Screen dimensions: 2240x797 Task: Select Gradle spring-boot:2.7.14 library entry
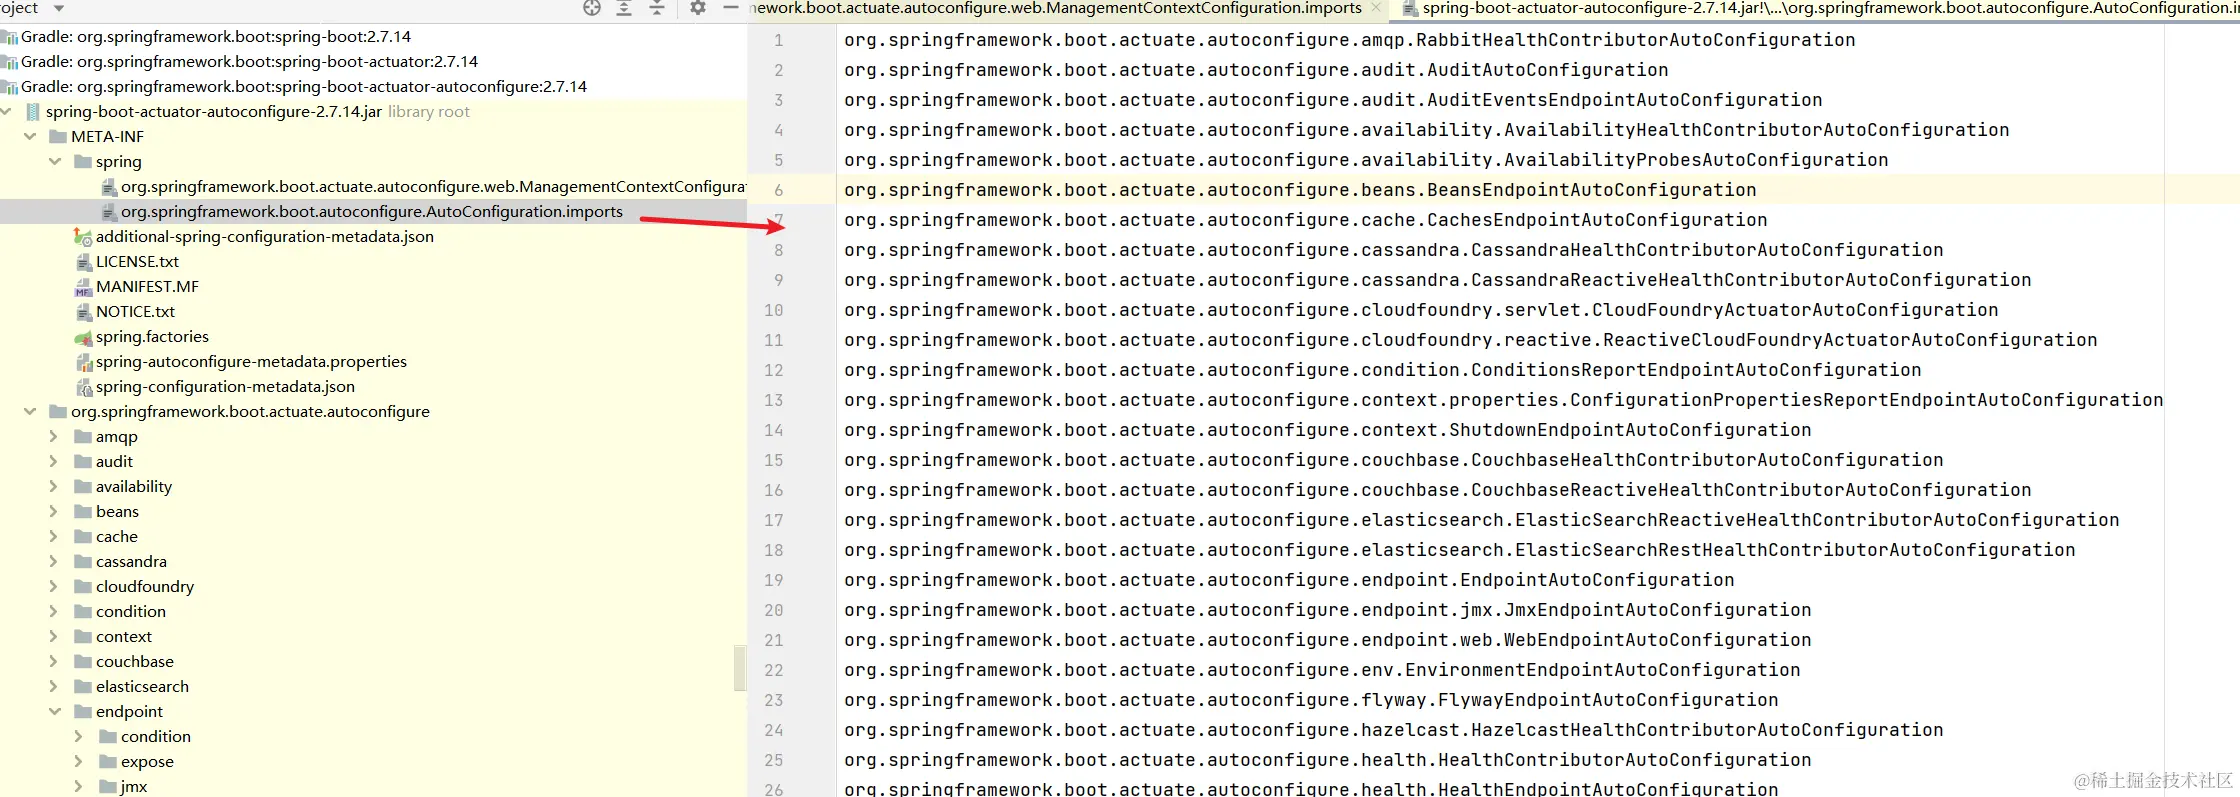[216, 37]
